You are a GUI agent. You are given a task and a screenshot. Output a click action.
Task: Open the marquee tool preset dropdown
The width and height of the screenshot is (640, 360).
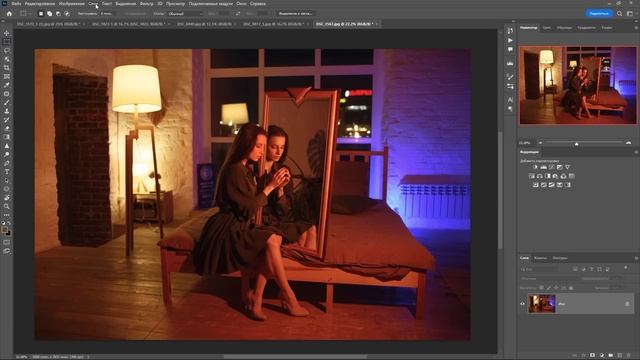click(25, 13)
